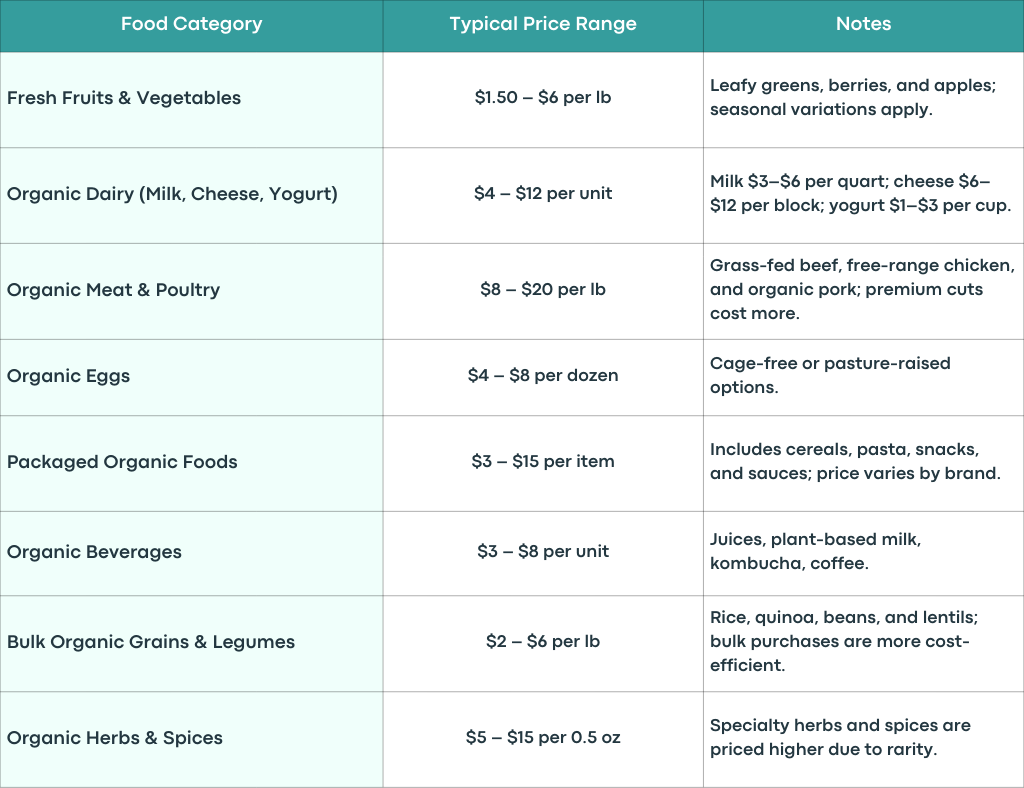This screenshot has width=1024, height=788.
Task: Select the grass-fed beef notes cell
Action: click(x=863, y=292)
